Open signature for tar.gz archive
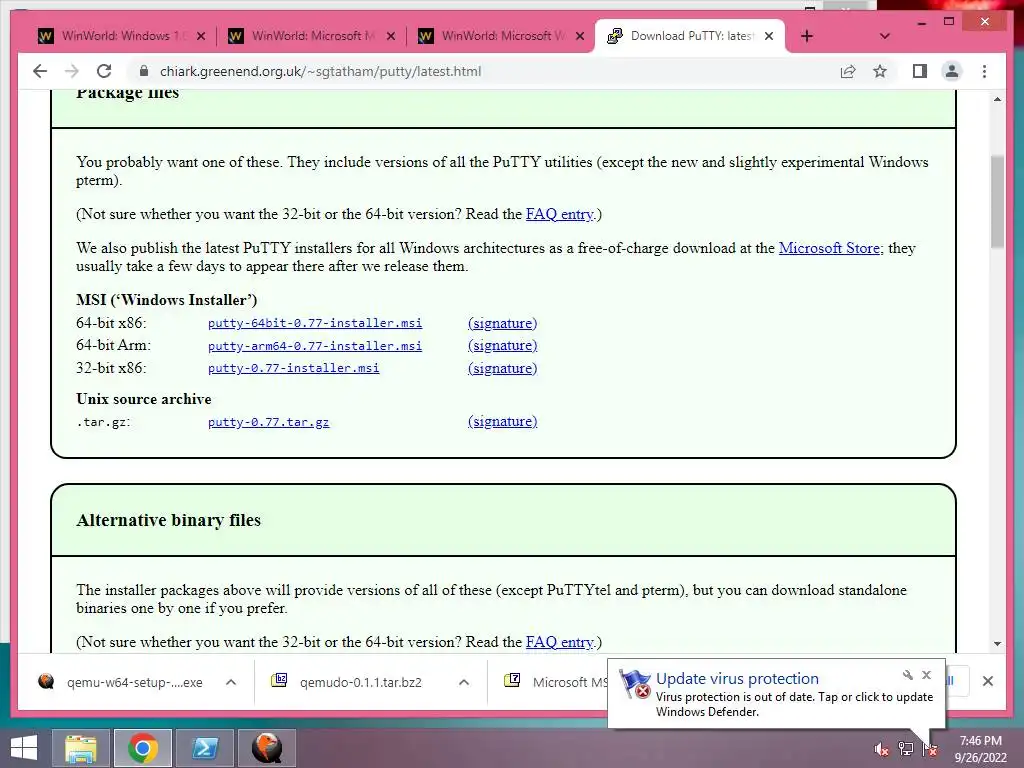The height and width of the screenshot is (768, 1024). [502, 421]
